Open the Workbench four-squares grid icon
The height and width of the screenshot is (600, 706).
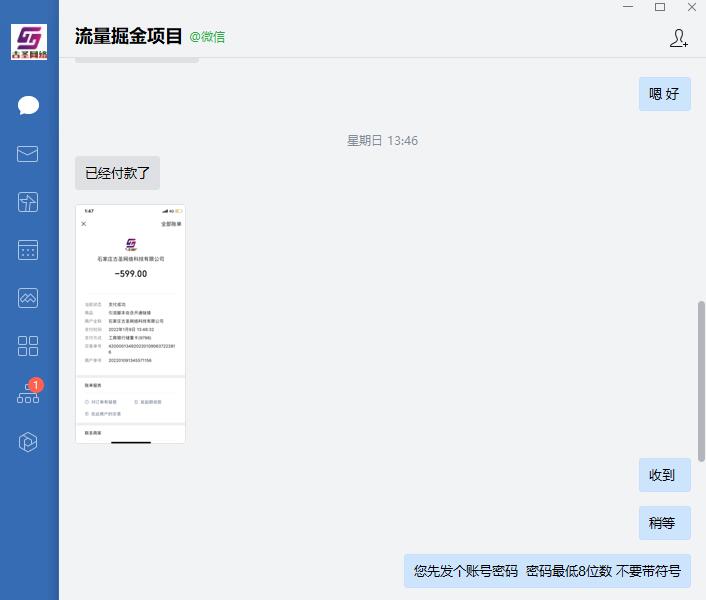[28, 346]
